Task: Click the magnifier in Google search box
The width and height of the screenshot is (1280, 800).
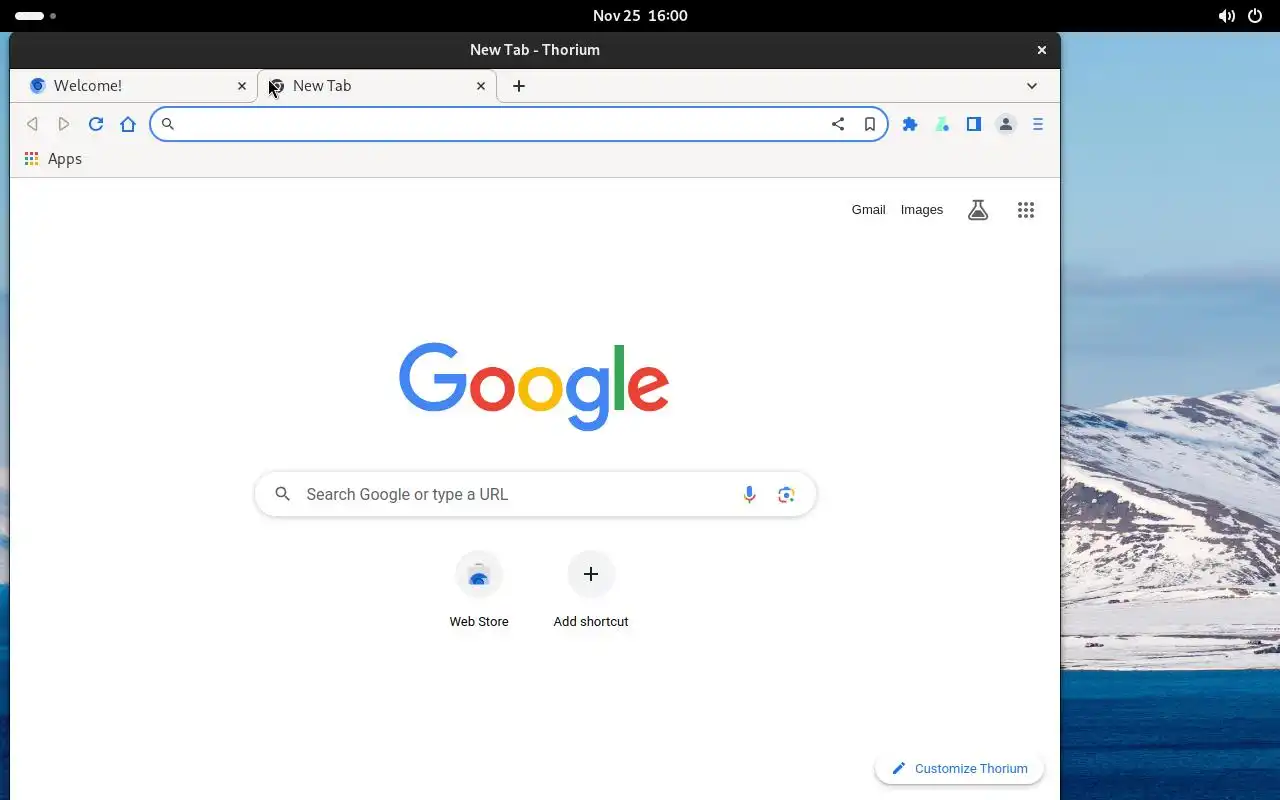Action: tap(283, 494)
